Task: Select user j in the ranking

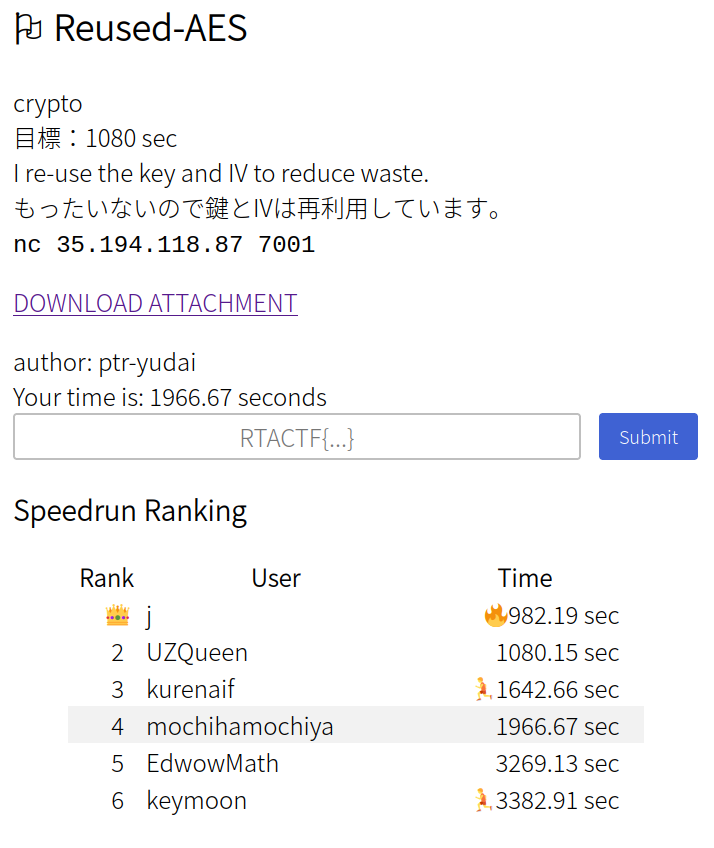Action: [x=149, y=616]
